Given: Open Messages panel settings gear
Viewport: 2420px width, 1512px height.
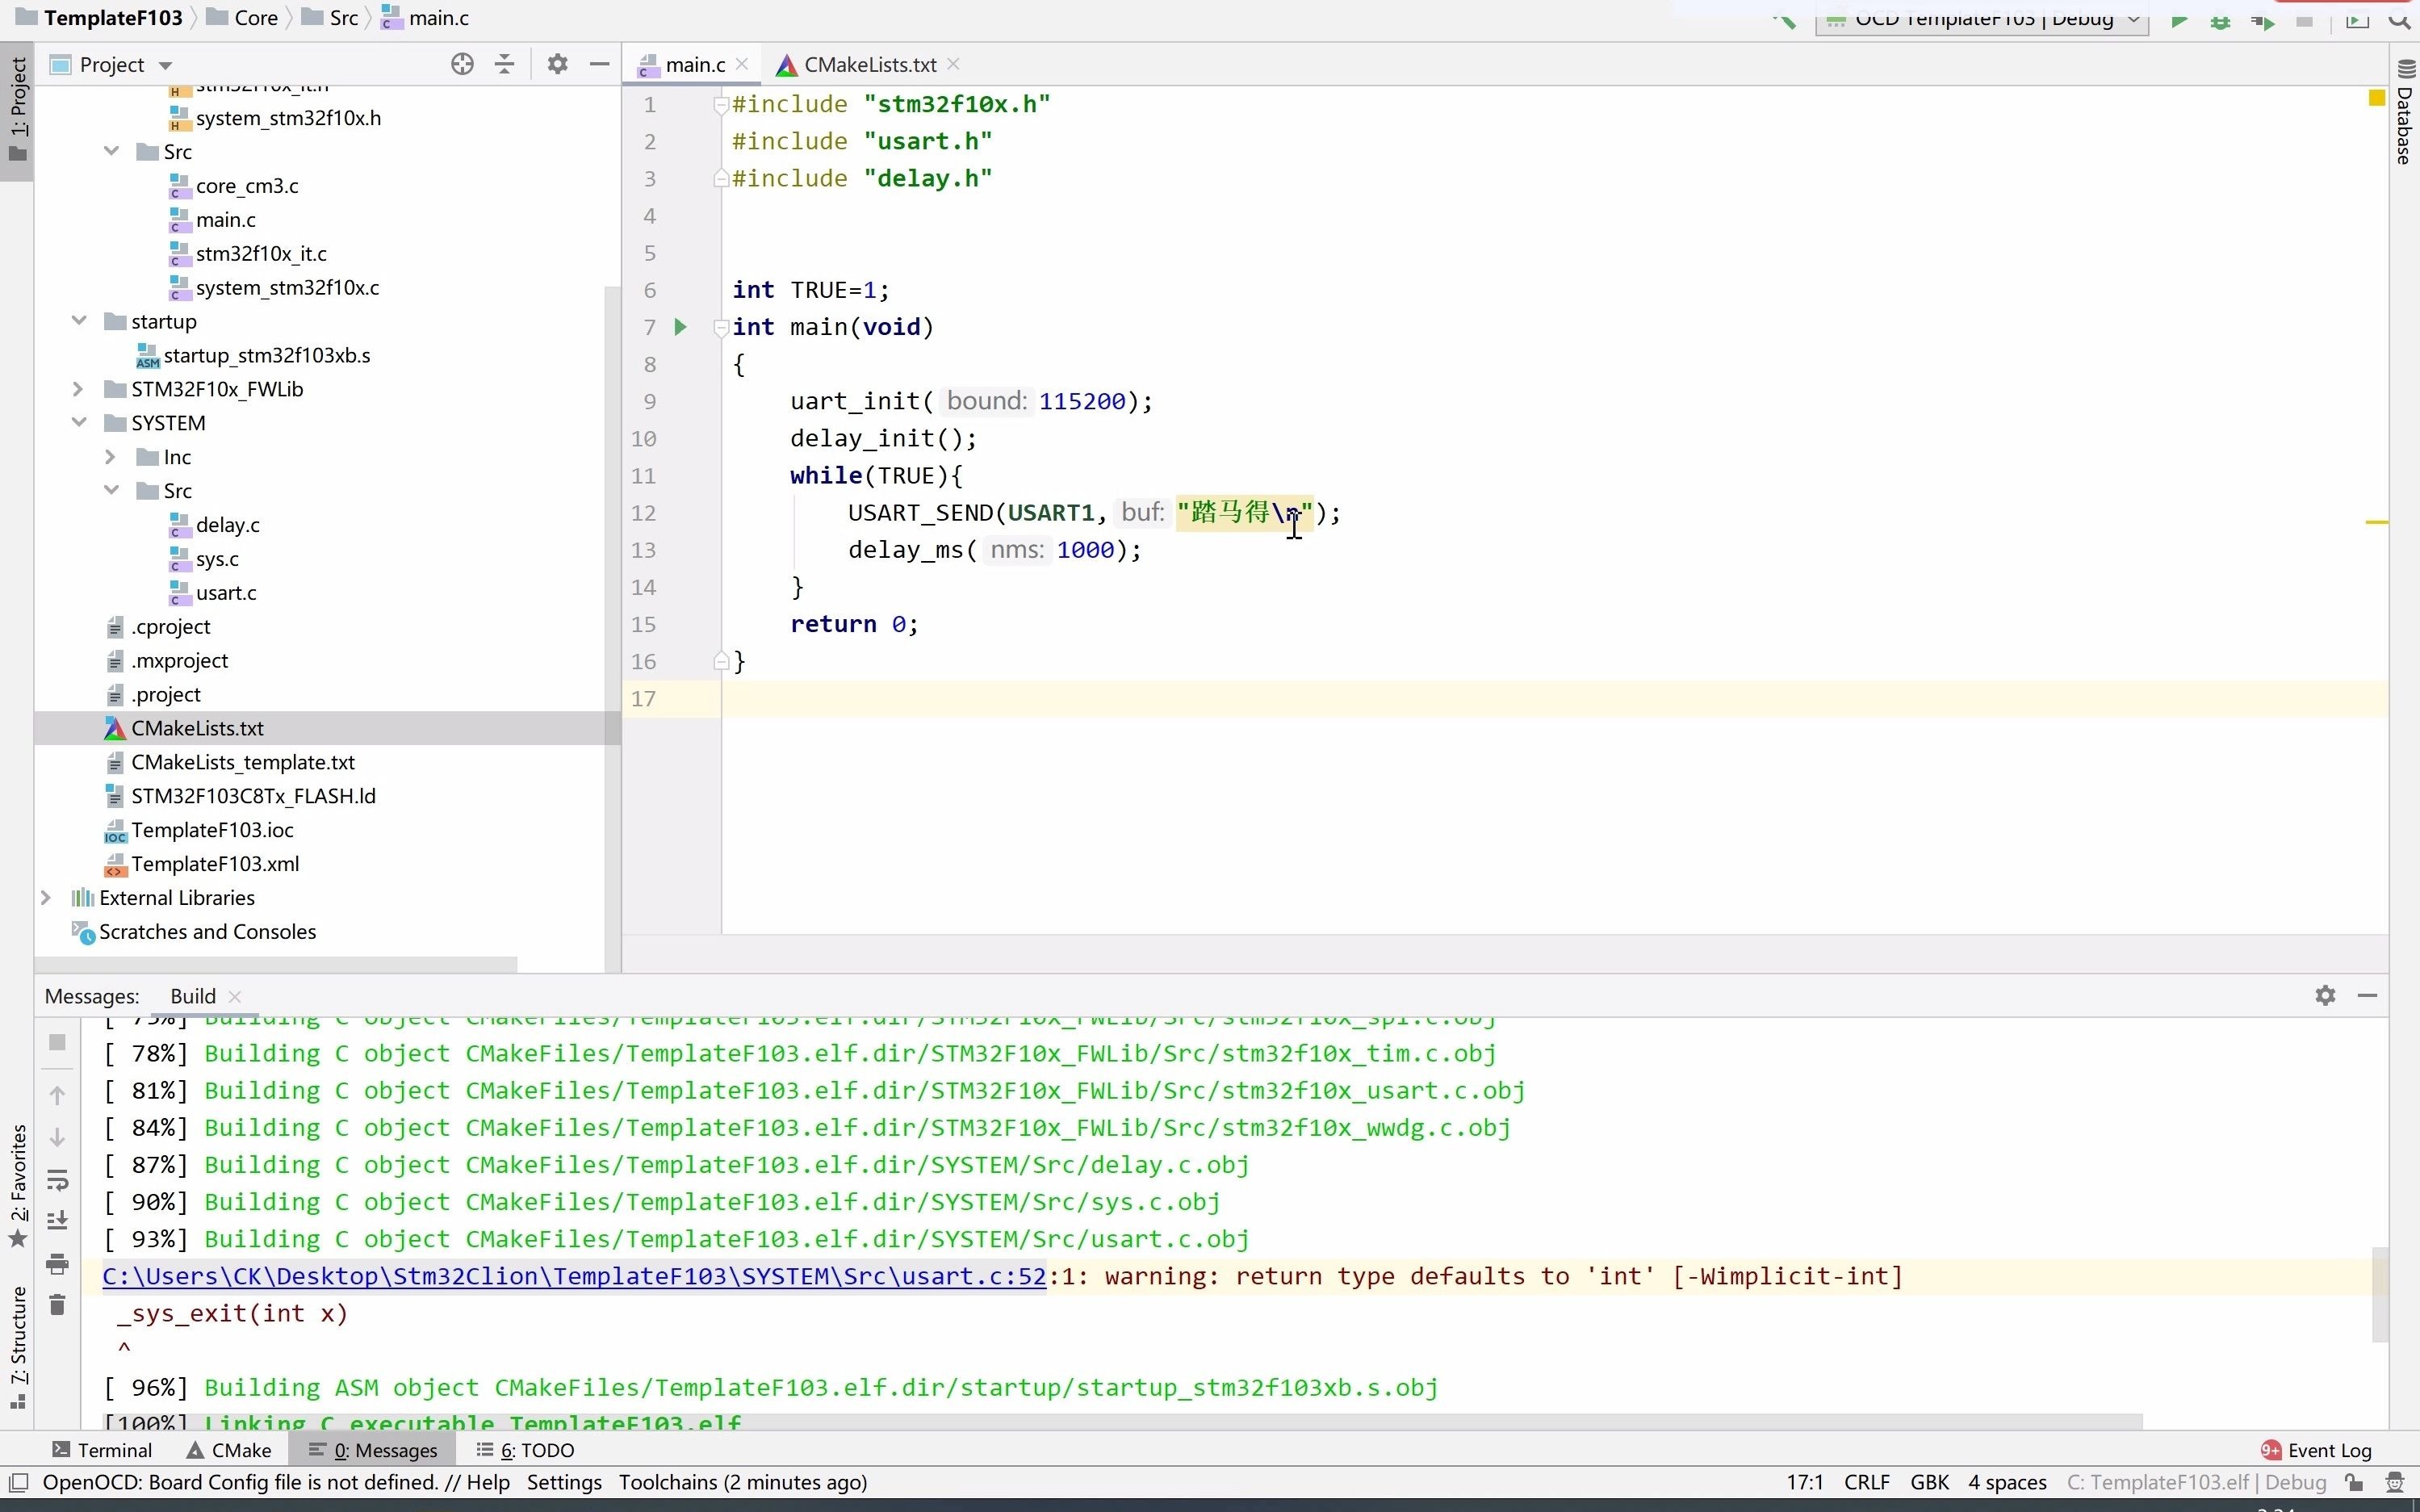Looking at the screenshot, I should click(2325, 996).
